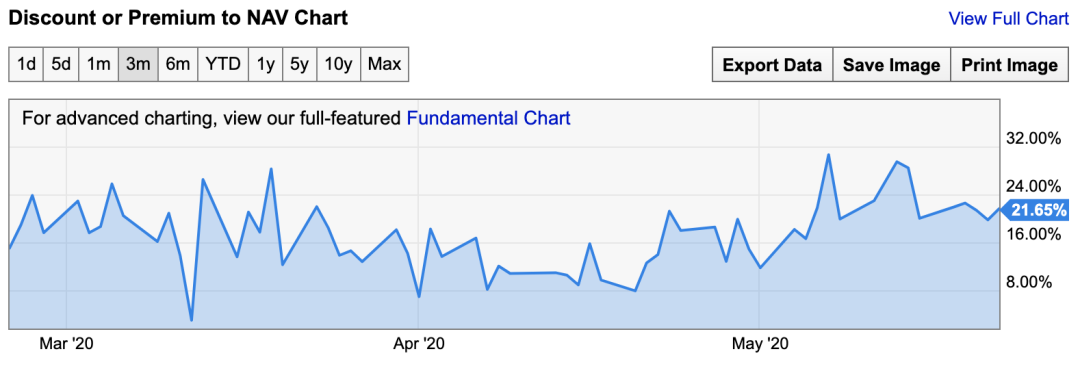
Task: Click the Print Image button
Action: tap(1010, 65)
